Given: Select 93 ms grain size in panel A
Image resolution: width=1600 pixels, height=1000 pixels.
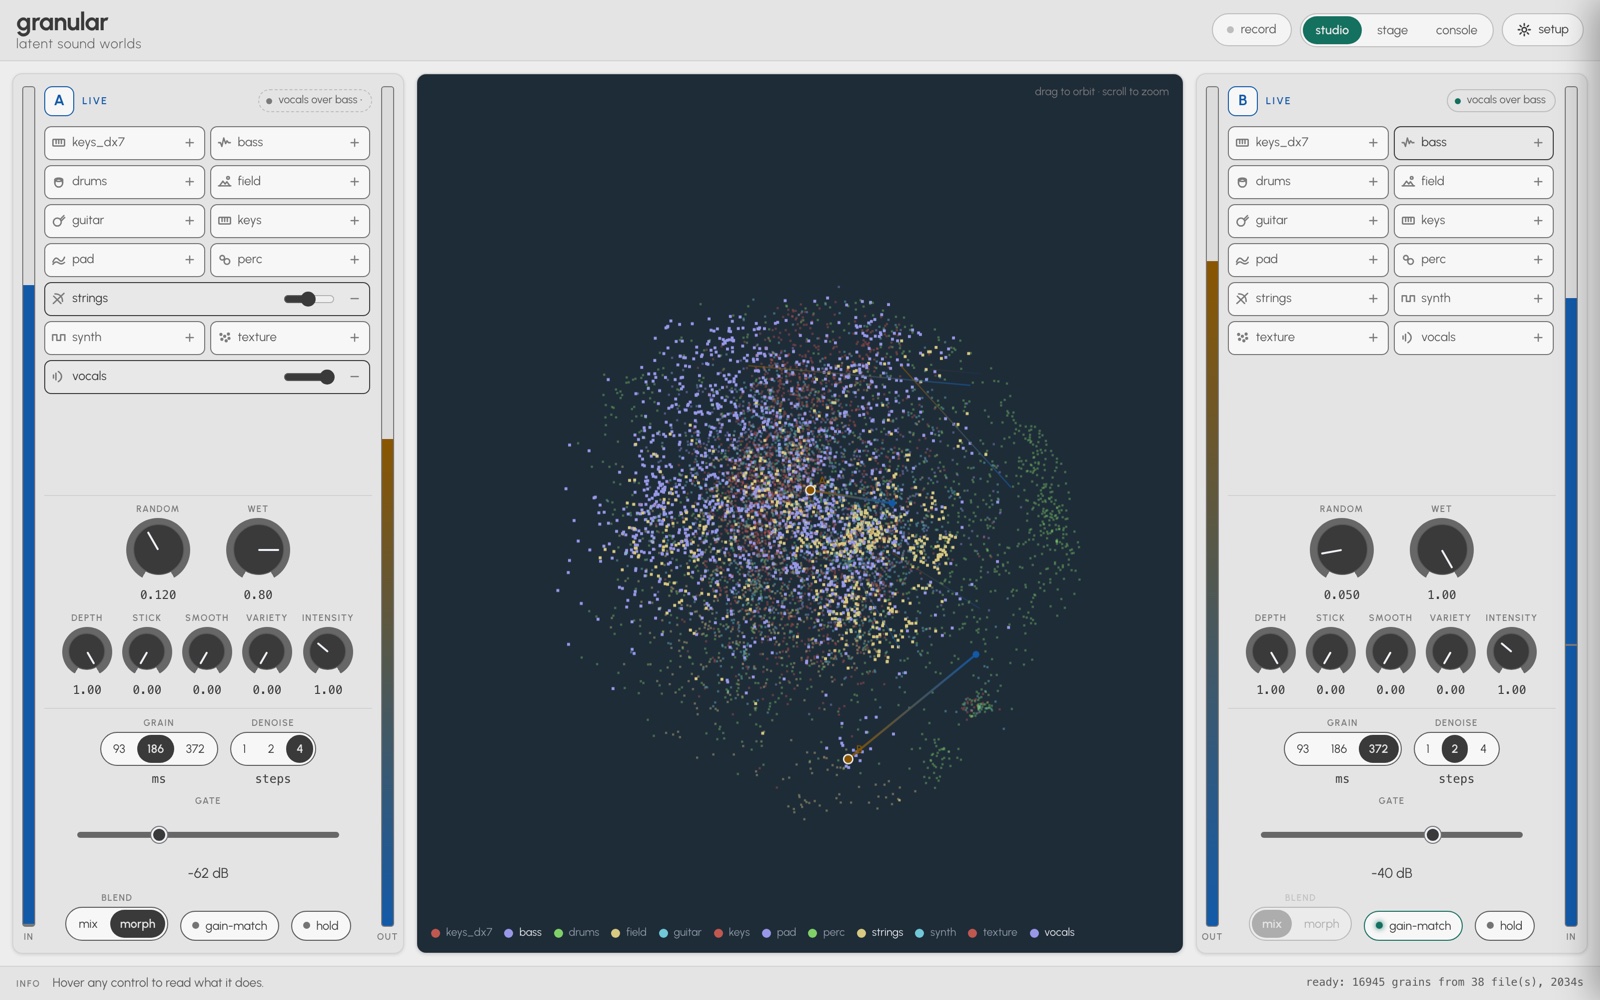Looking at the screenshot, I should pos(119,749).
